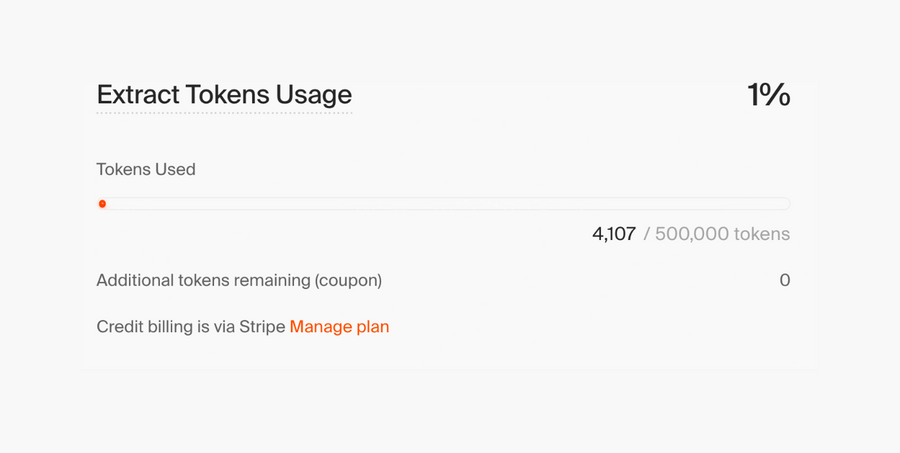
Task: Click the Tokens Used label
Action: [x=146, y=169]
